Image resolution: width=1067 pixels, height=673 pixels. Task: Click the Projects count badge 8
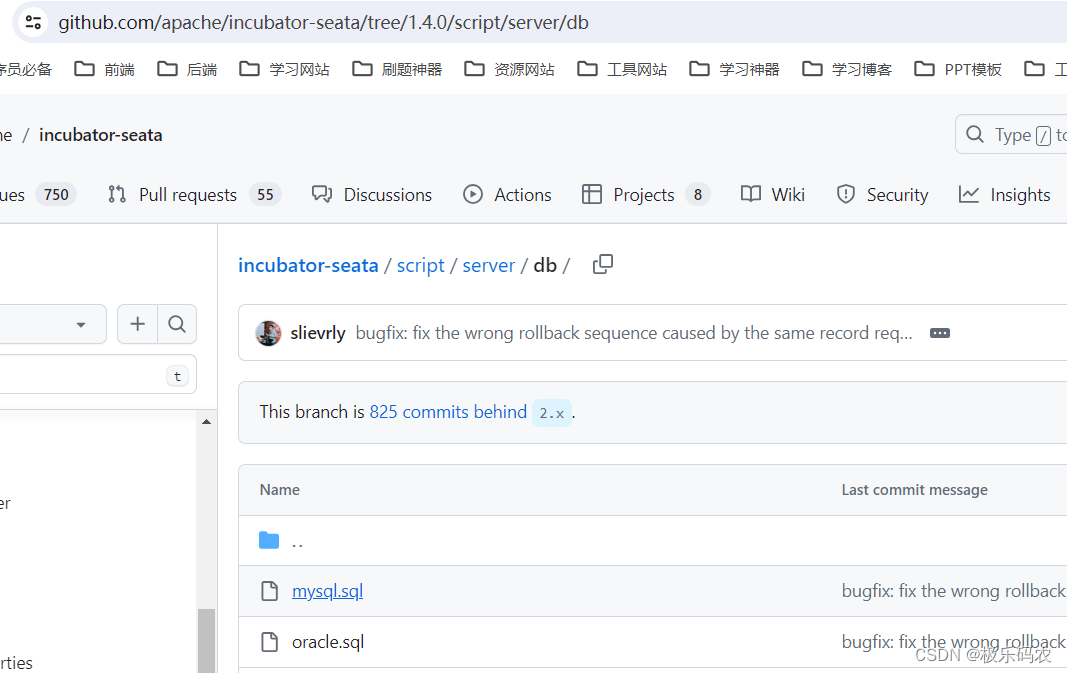tap(697, 195)
